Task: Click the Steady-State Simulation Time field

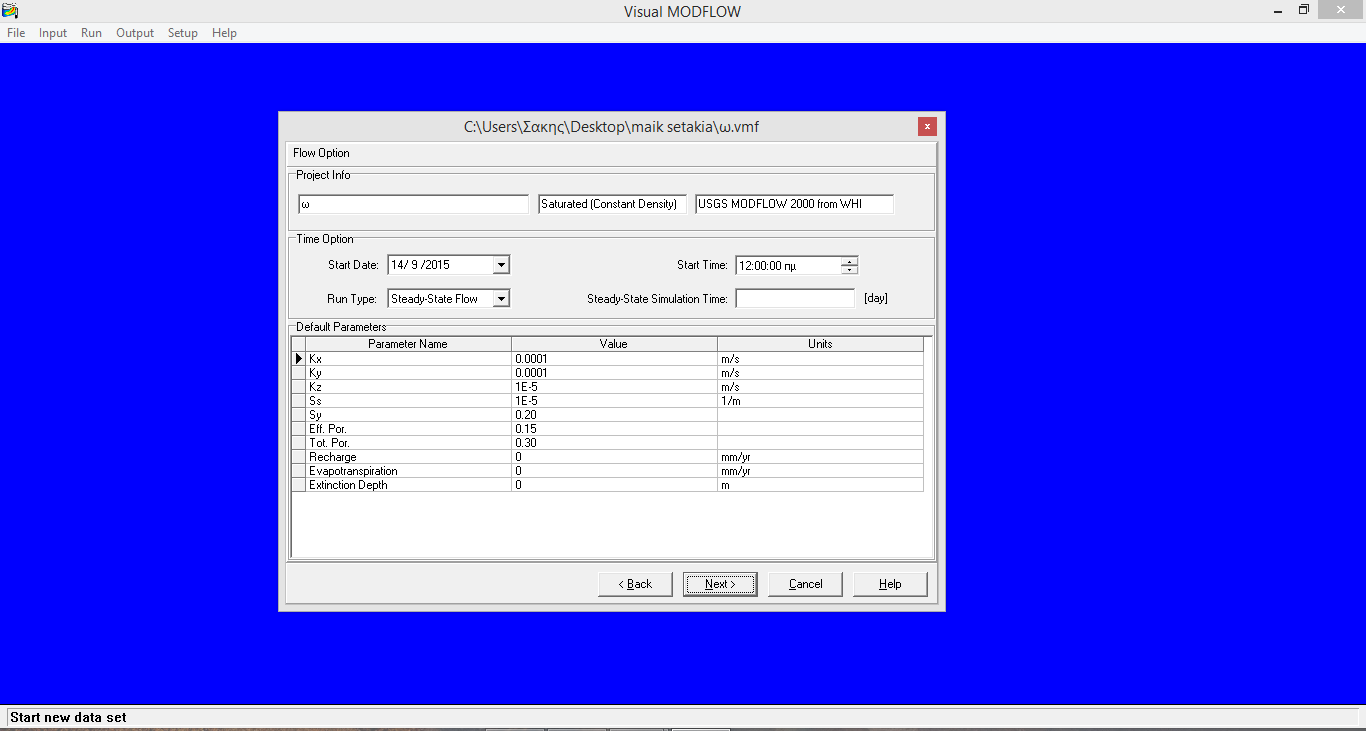Action: pos(795,298)
